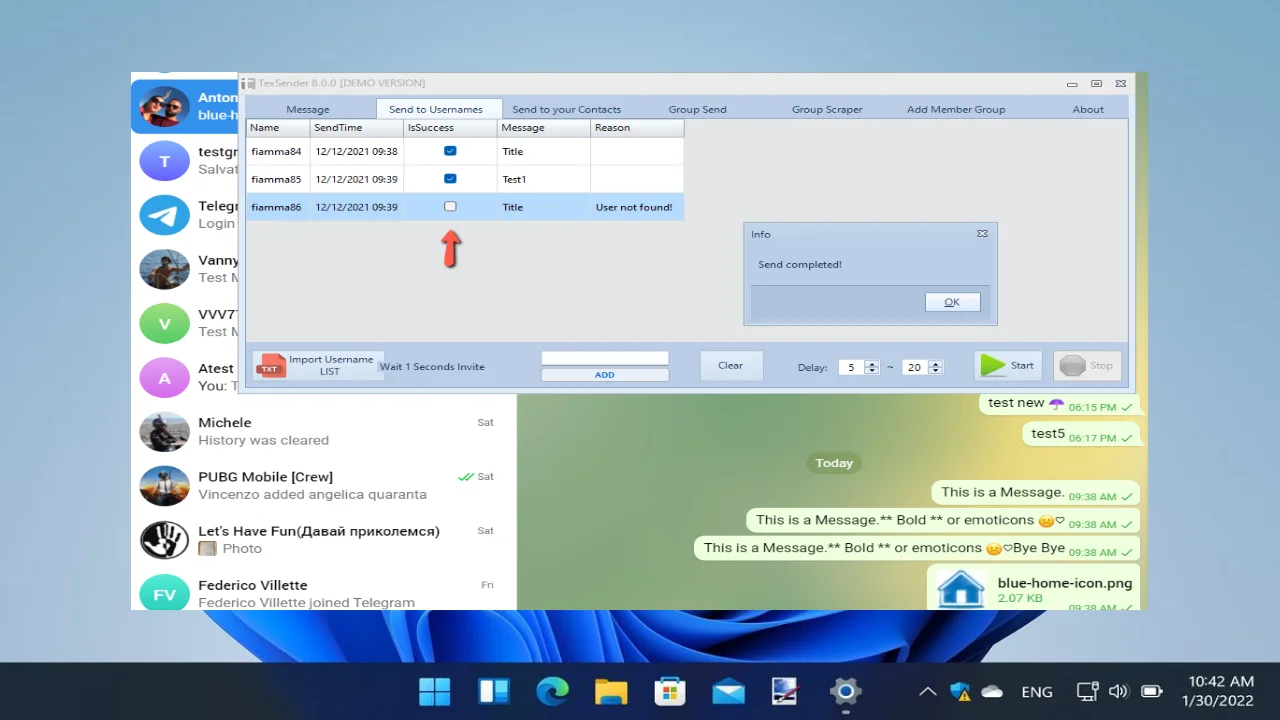
Task: Open Michele's profile photo in chat list
Action: click(164, 432)
